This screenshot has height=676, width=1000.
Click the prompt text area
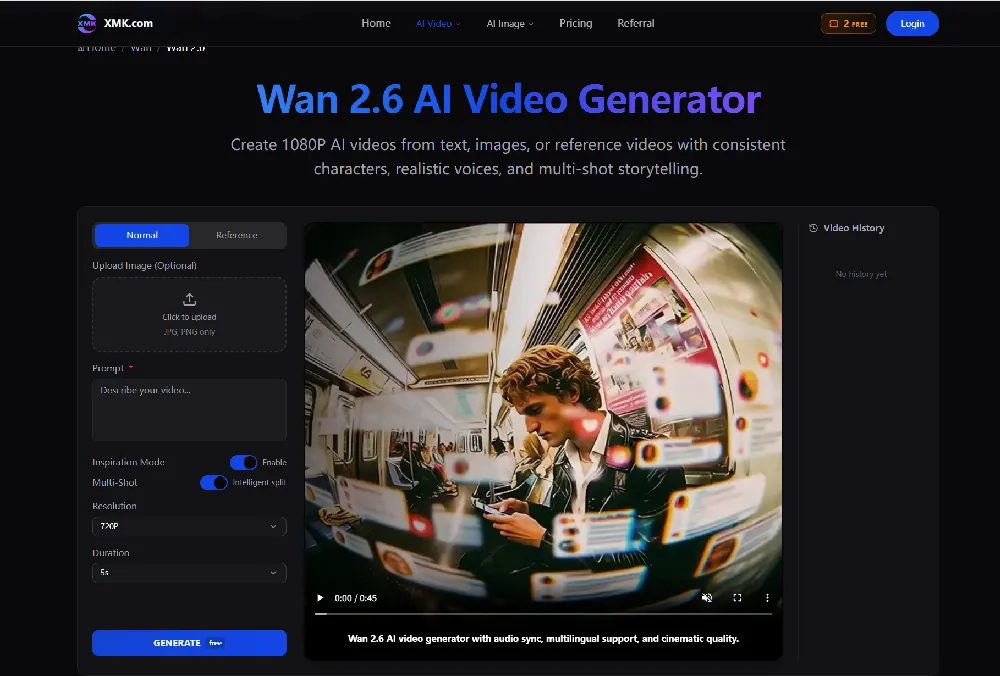[189, 409]
